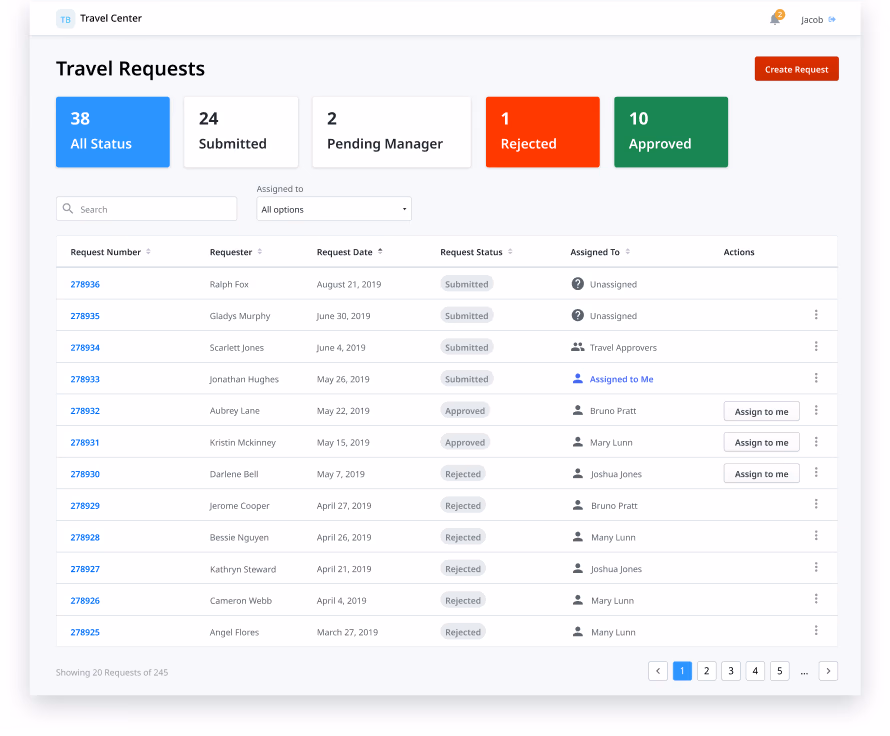
Task: Click the TB Travel Center logo
Action: pos(66,19)
